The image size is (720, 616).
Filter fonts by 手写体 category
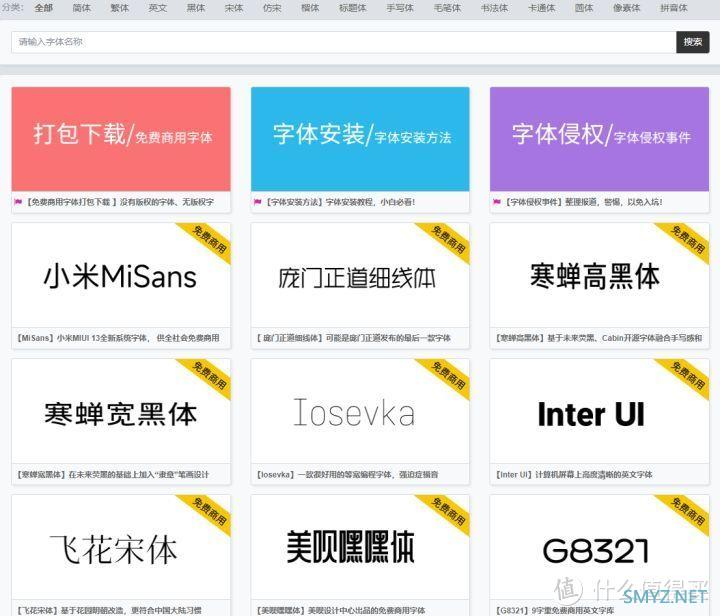[x=399, y=8]
